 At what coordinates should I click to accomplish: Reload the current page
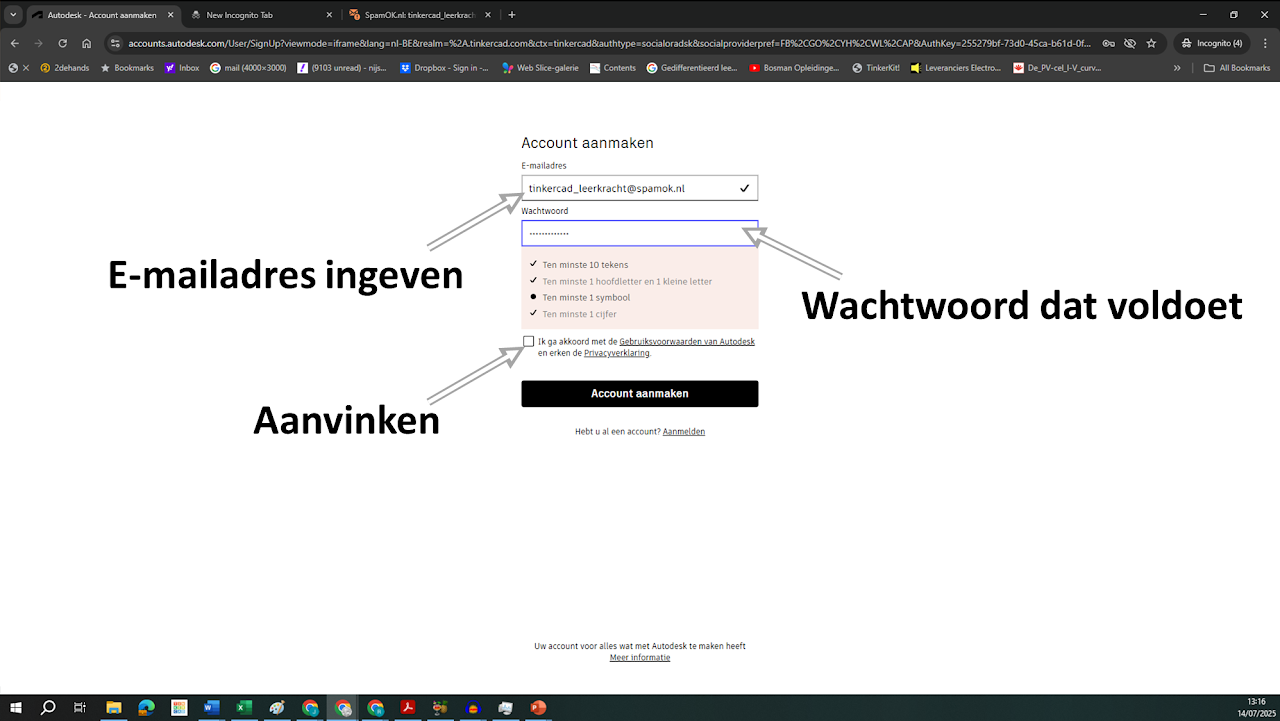63,43
